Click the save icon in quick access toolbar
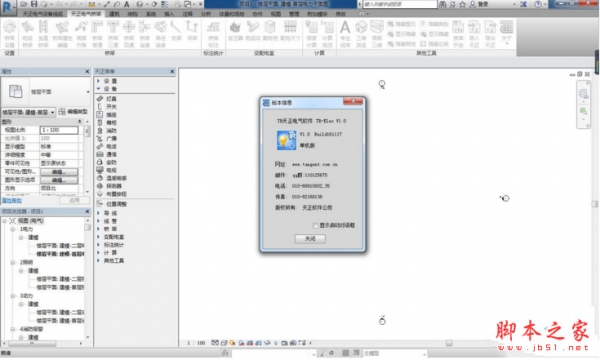Screen dimensions: 600x360 click(34, 4)
